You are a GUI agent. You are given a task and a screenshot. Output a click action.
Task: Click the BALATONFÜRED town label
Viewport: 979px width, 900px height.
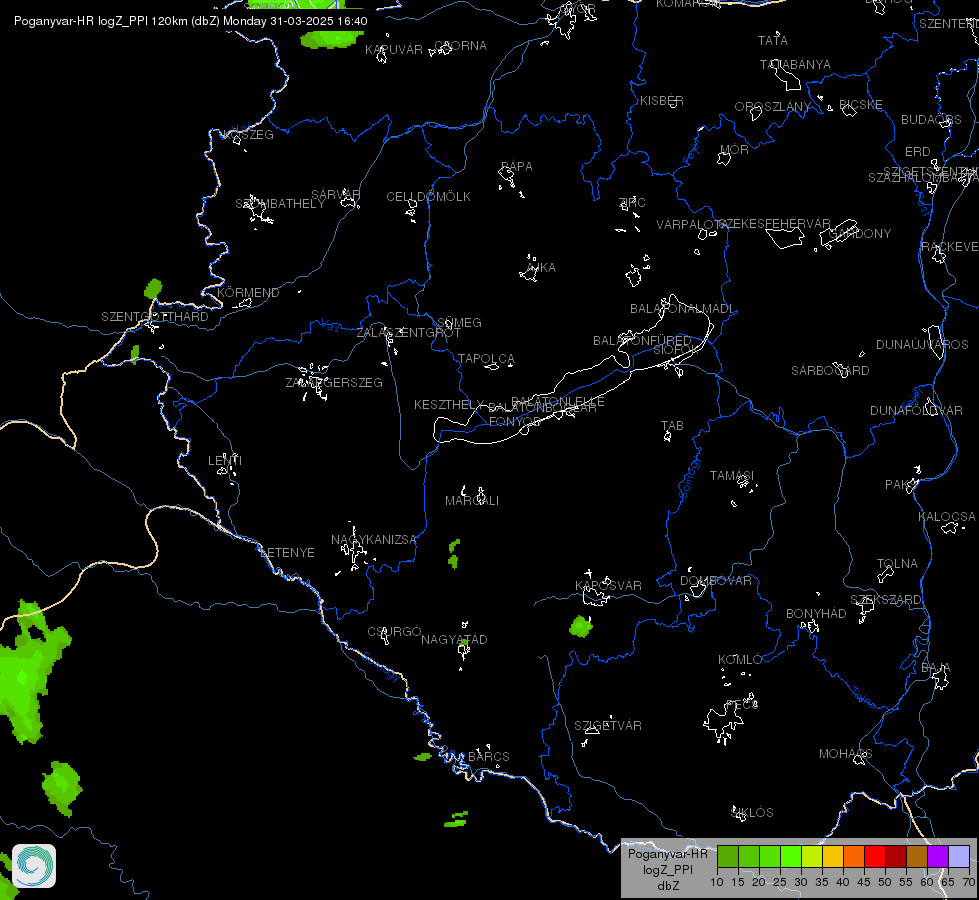point(642,340)
